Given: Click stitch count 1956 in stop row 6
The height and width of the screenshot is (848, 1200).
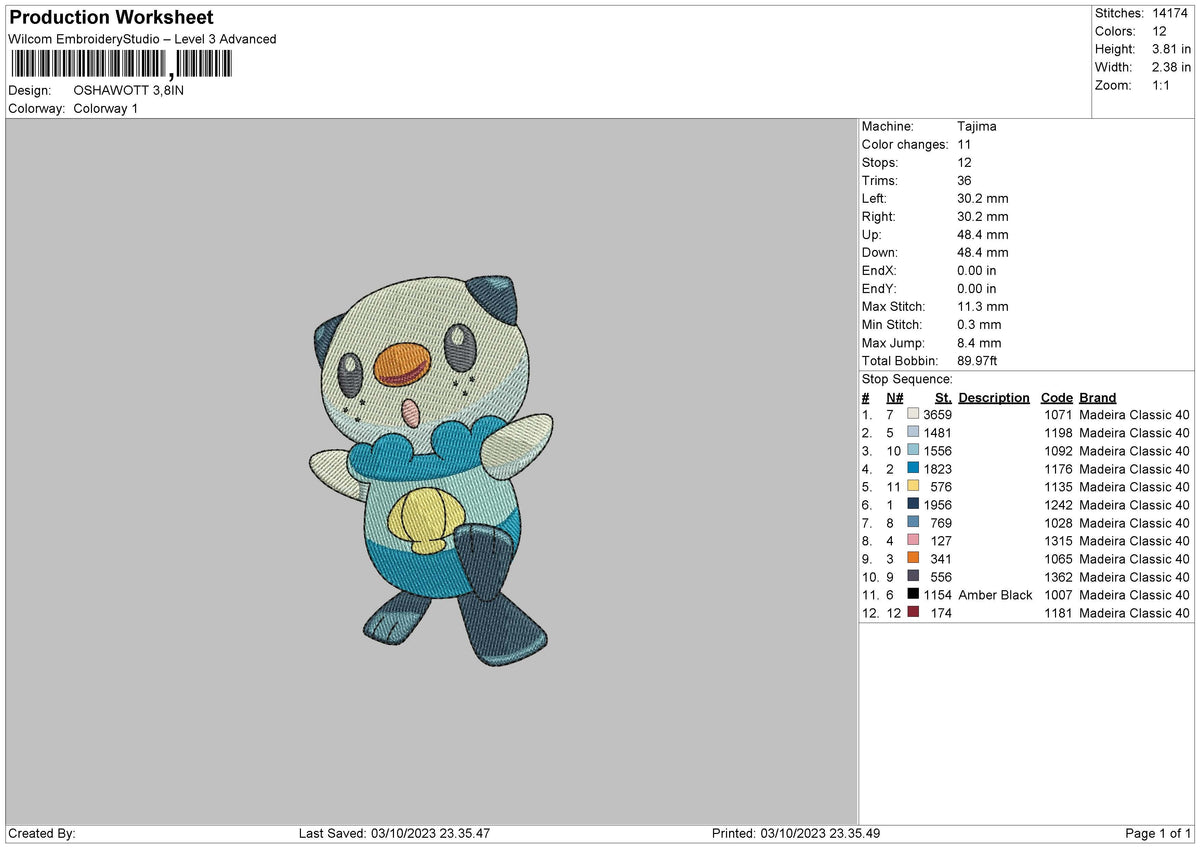Looking at the screenshot, I should 938,505.
